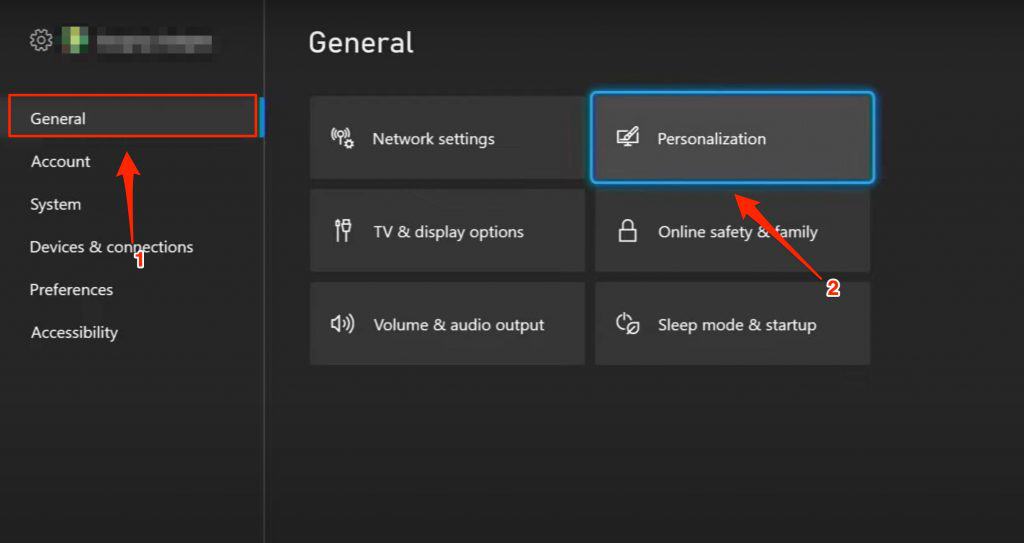The width and height of the screenshot is (1024, 543).
Task: Click the Sleep mode power-leaf icon
Action: [628, 324]
